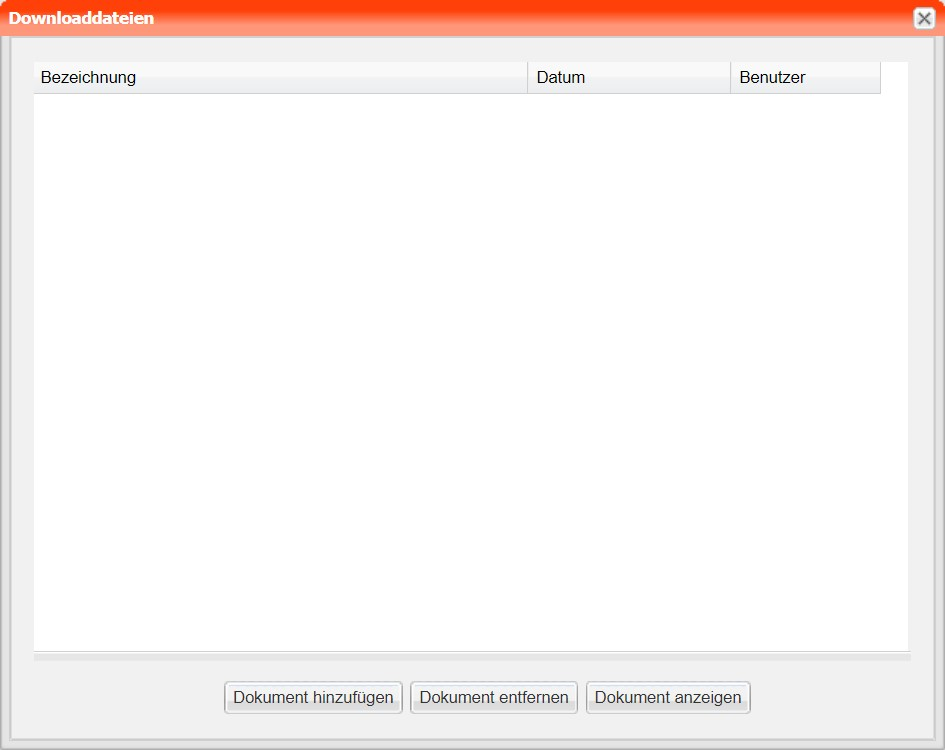The image size is (945, 750).
Task: Click the Dokument hinzufügen button
Action: pos(313,697)
